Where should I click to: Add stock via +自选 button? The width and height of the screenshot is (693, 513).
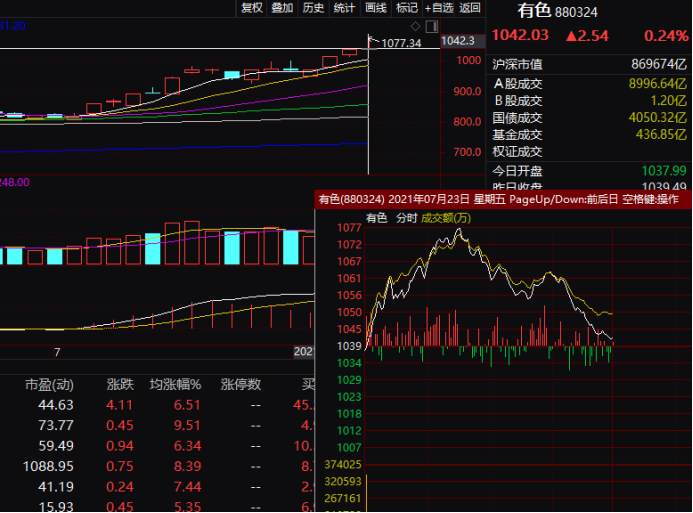(x=439, y=8)
